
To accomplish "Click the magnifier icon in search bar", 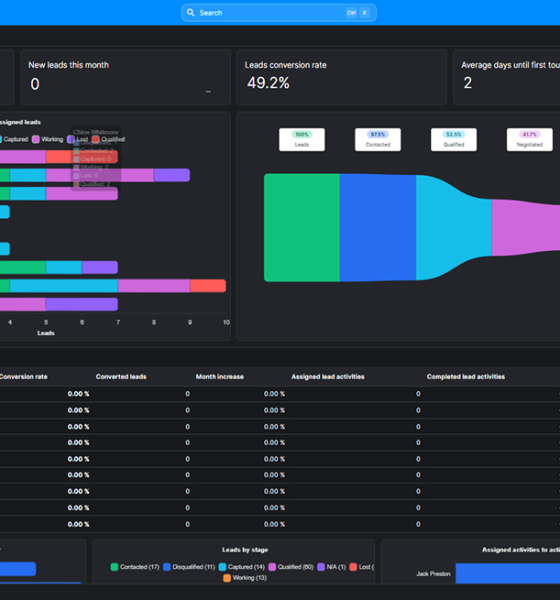I will [191, 13].
